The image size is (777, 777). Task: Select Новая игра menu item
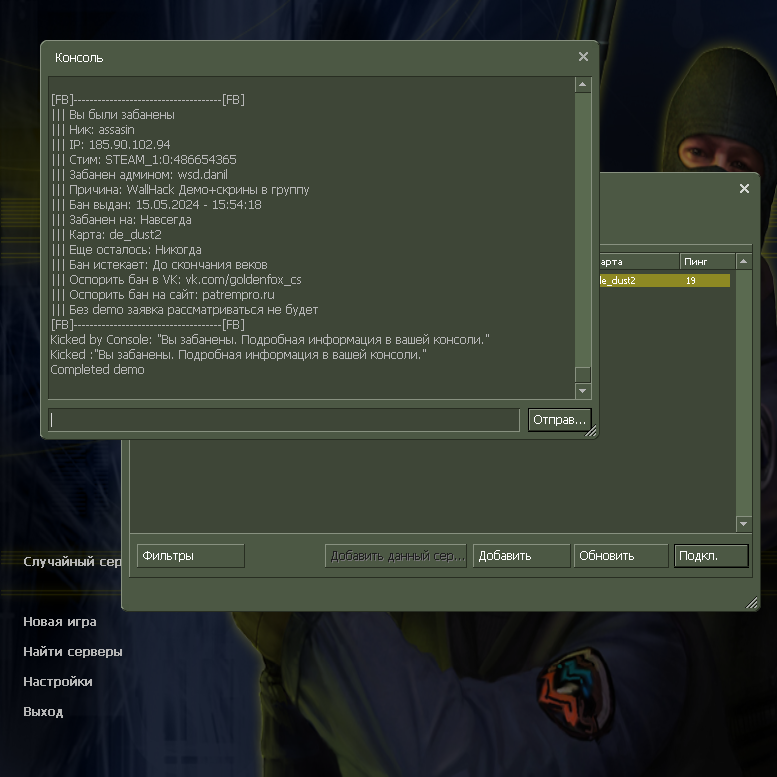click(x=60, y=621)
